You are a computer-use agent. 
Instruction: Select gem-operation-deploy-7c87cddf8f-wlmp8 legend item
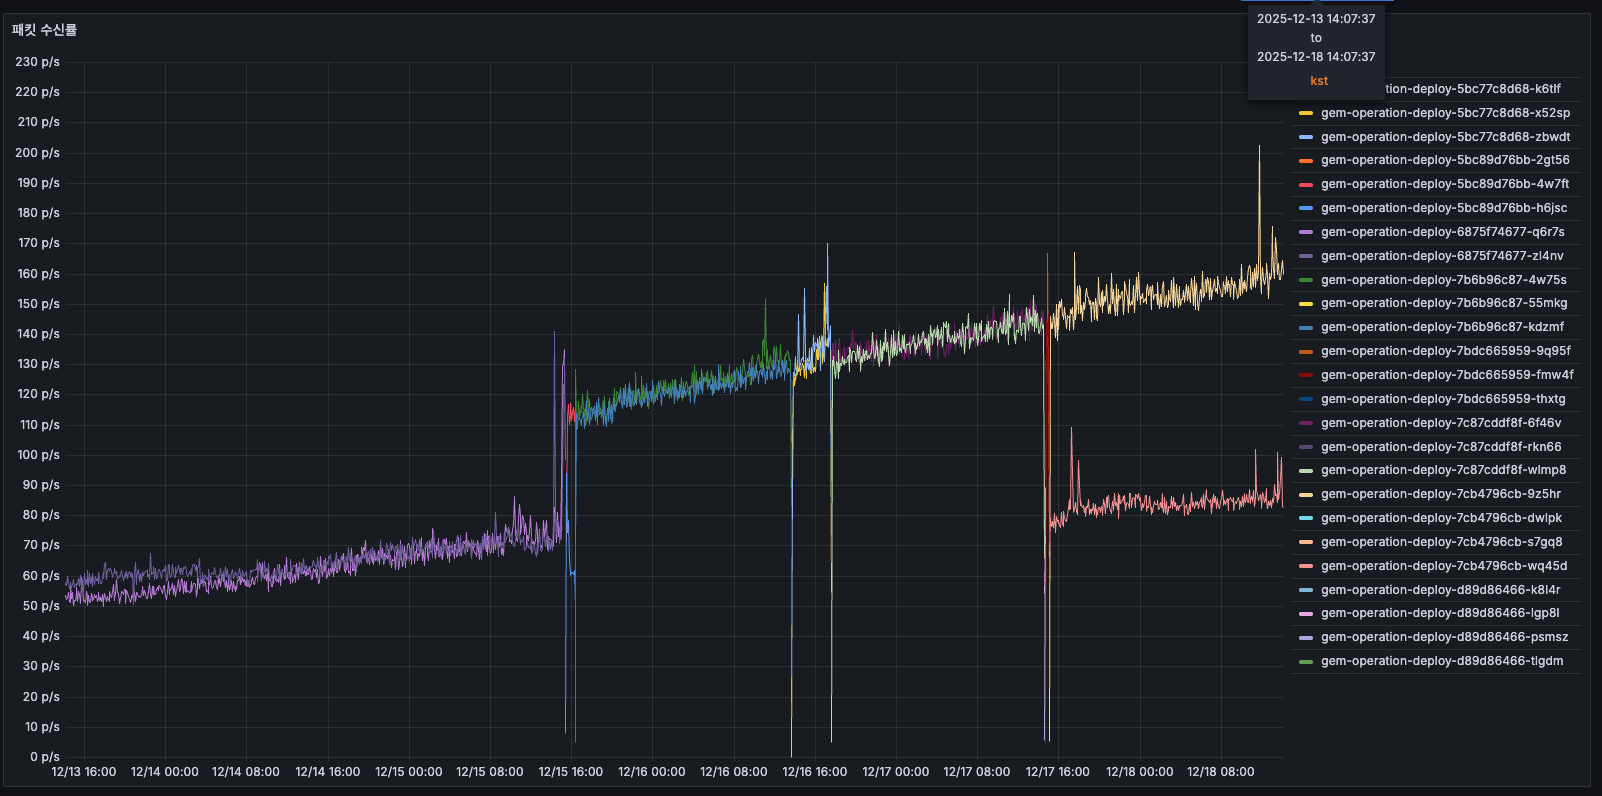[x=1443, y=470]
